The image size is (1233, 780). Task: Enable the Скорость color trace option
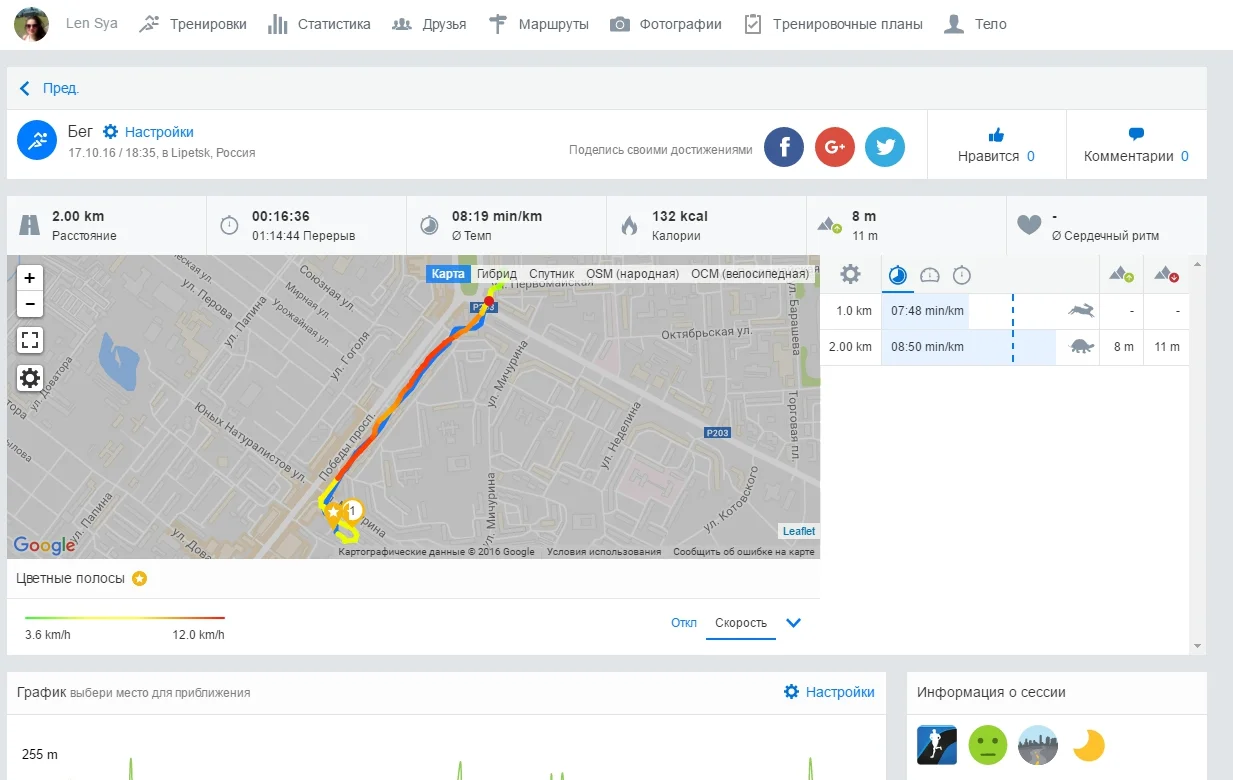point(741,623)
